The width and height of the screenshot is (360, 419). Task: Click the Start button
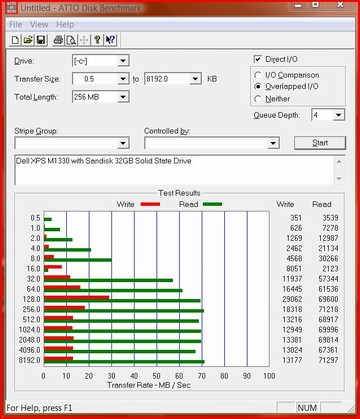[x=320, y=143]
